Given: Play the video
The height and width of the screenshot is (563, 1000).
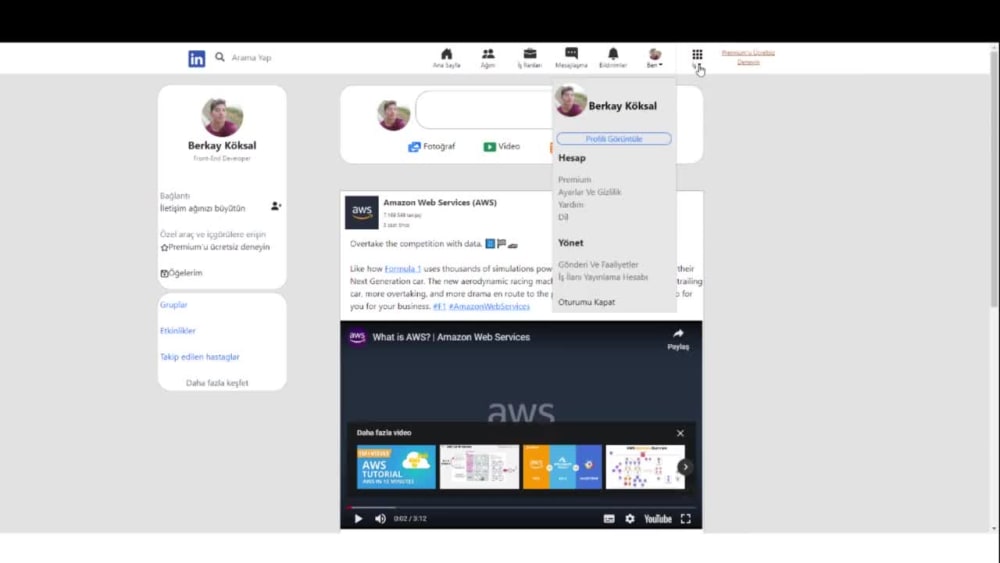Looking at the screenshot, I should pos(358,519).
